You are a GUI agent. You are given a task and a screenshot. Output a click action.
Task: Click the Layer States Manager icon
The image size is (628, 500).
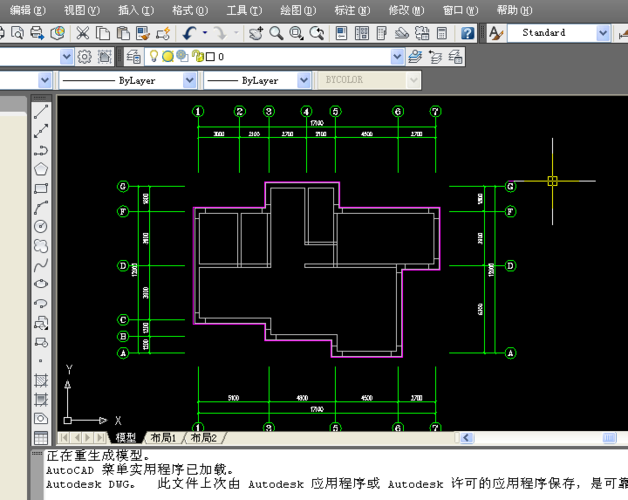(x=455, y=56)
